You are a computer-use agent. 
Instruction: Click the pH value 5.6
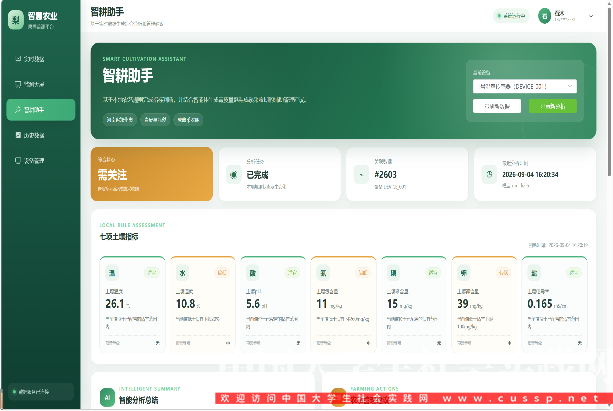[x=253, y=304]
